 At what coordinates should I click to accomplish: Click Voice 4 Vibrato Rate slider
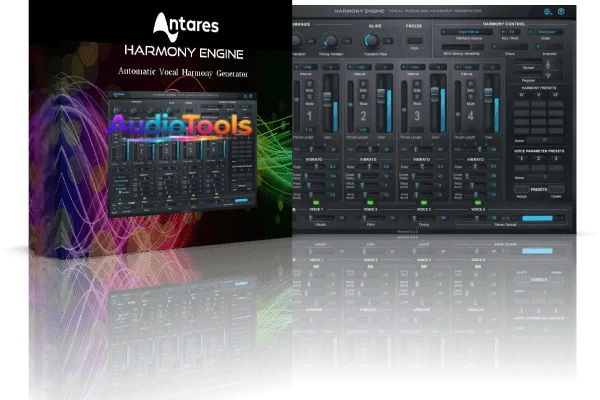tap(475, 167)
